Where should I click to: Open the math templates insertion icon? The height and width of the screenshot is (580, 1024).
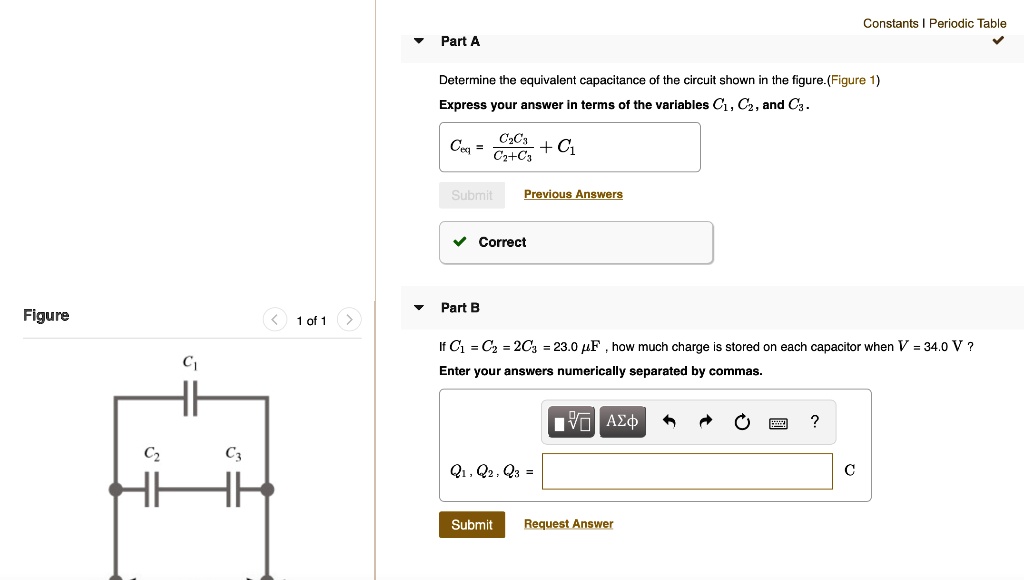[x=569, y=421]
